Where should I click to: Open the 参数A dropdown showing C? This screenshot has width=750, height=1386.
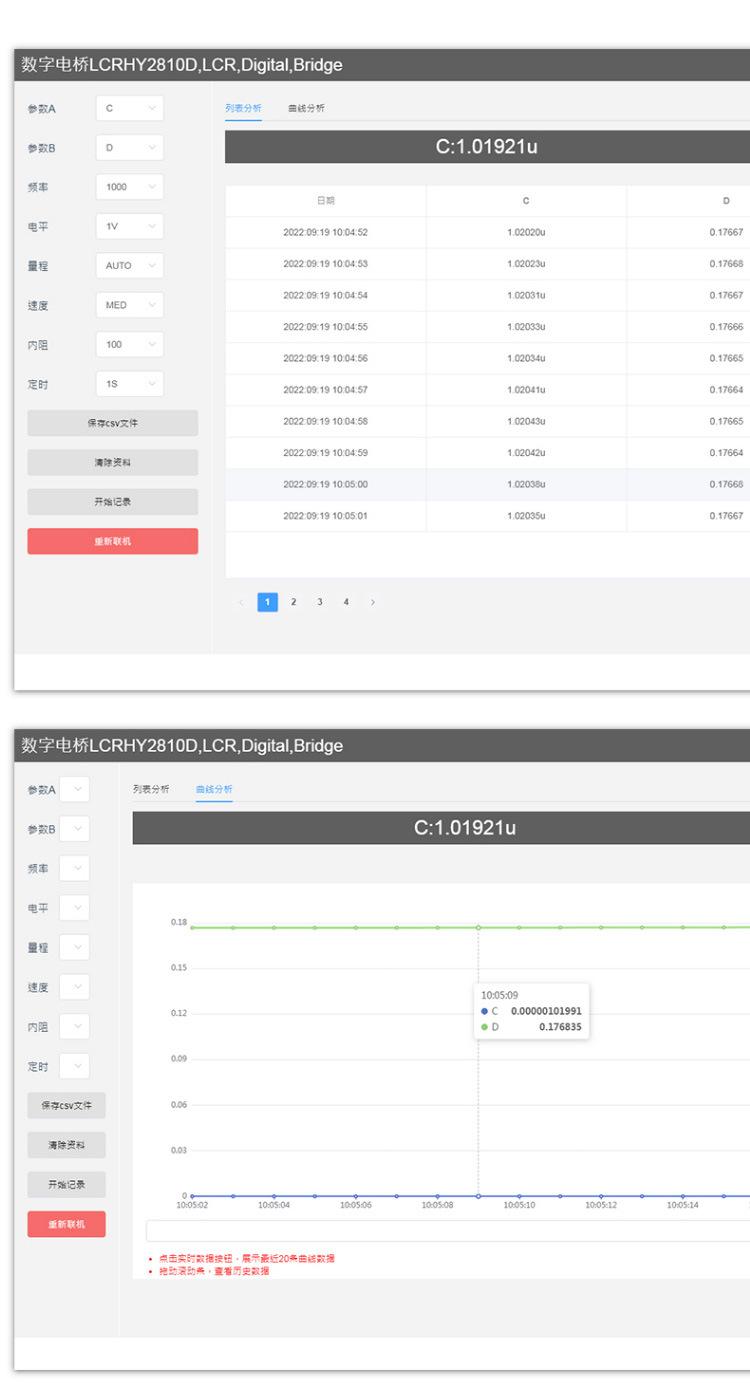point(129,108)
